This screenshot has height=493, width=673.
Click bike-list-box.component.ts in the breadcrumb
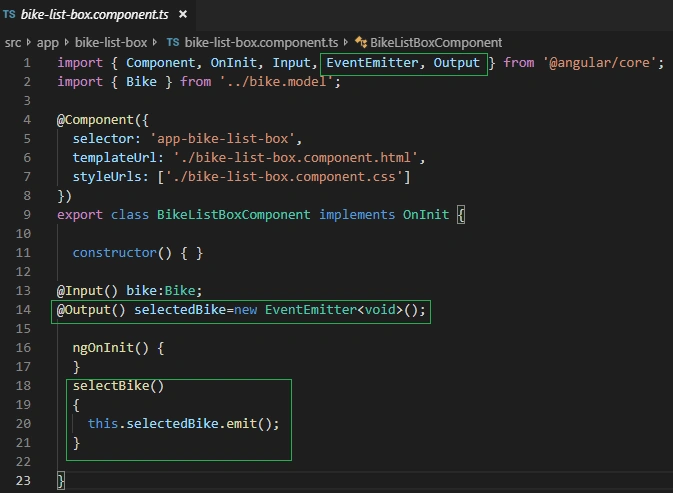pos(261,42)
